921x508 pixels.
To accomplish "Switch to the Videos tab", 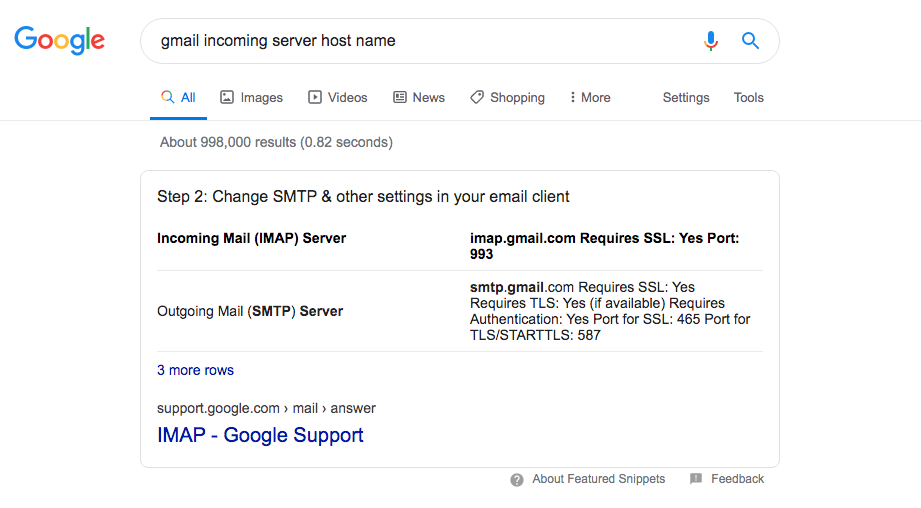I will (338, 97).
